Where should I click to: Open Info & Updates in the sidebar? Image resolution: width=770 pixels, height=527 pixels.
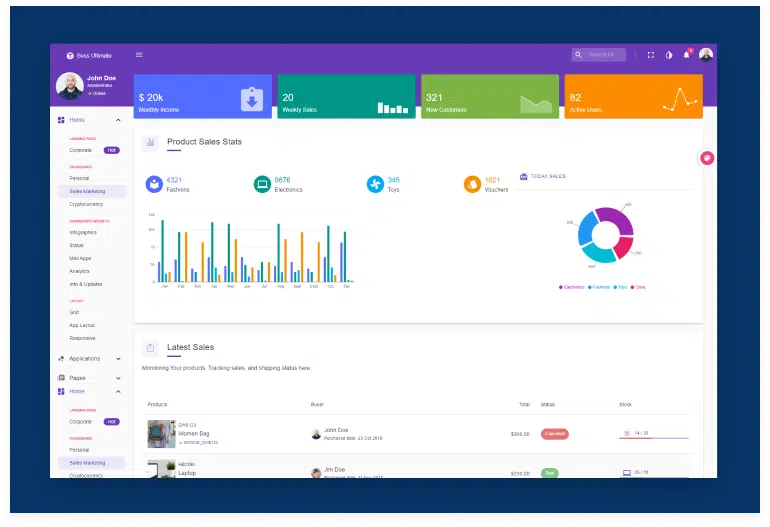pos(86,284)
